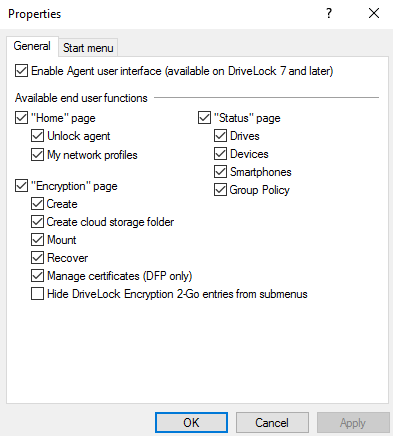Toggle the Group Policy checkbox
Viewport: 393px width, 436px height.
pos(220,190)
